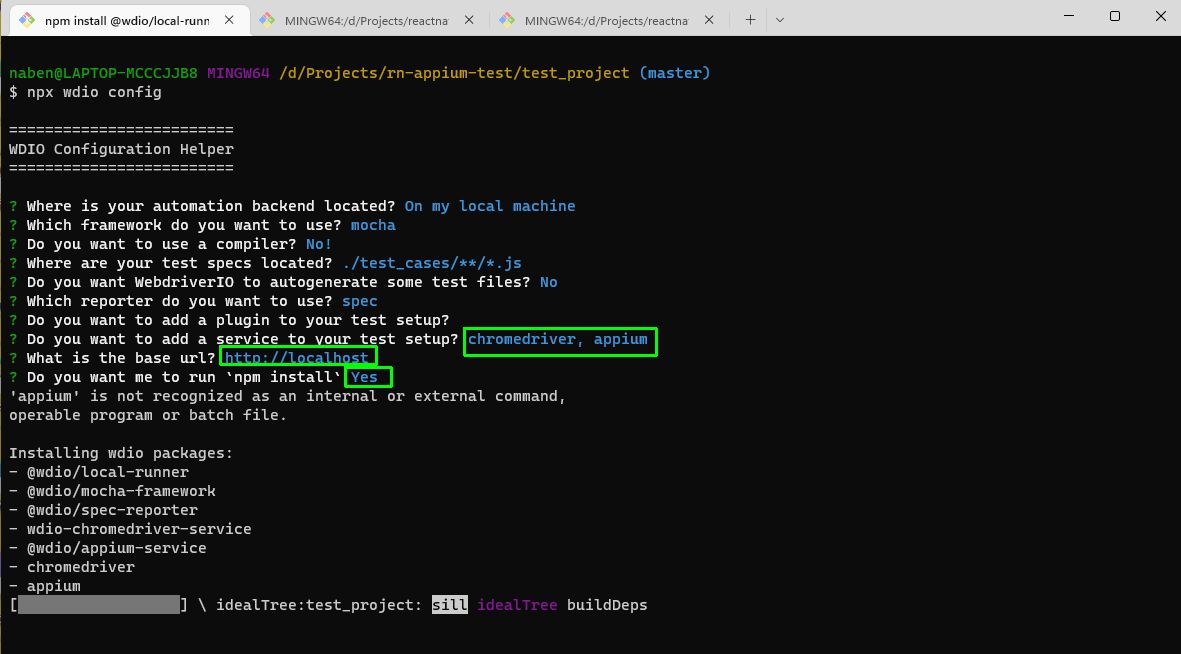Click the 'Yes' npm install answer
This screenshot has width=1181, height=654.
point(365,377)
